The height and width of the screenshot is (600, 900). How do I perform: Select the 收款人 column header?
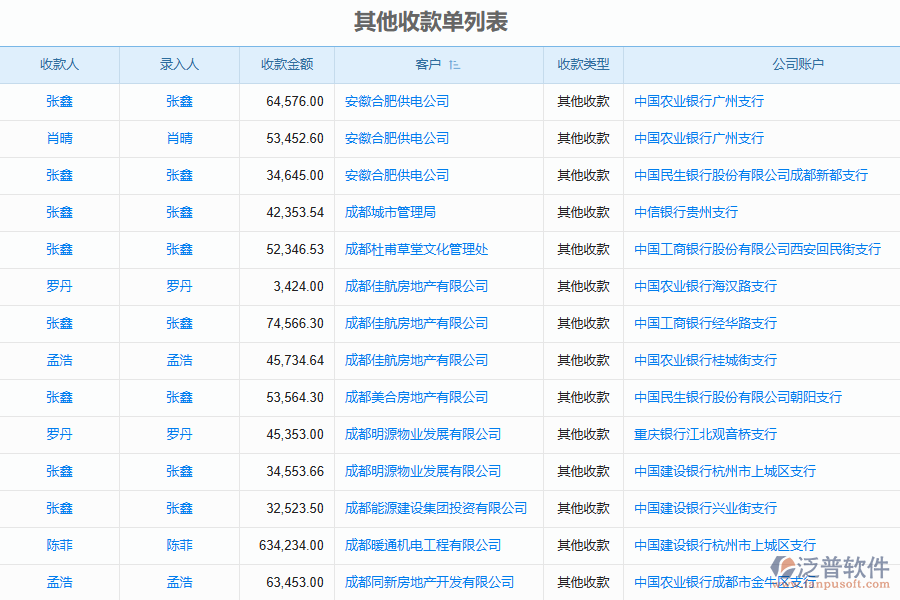(59, 64)
